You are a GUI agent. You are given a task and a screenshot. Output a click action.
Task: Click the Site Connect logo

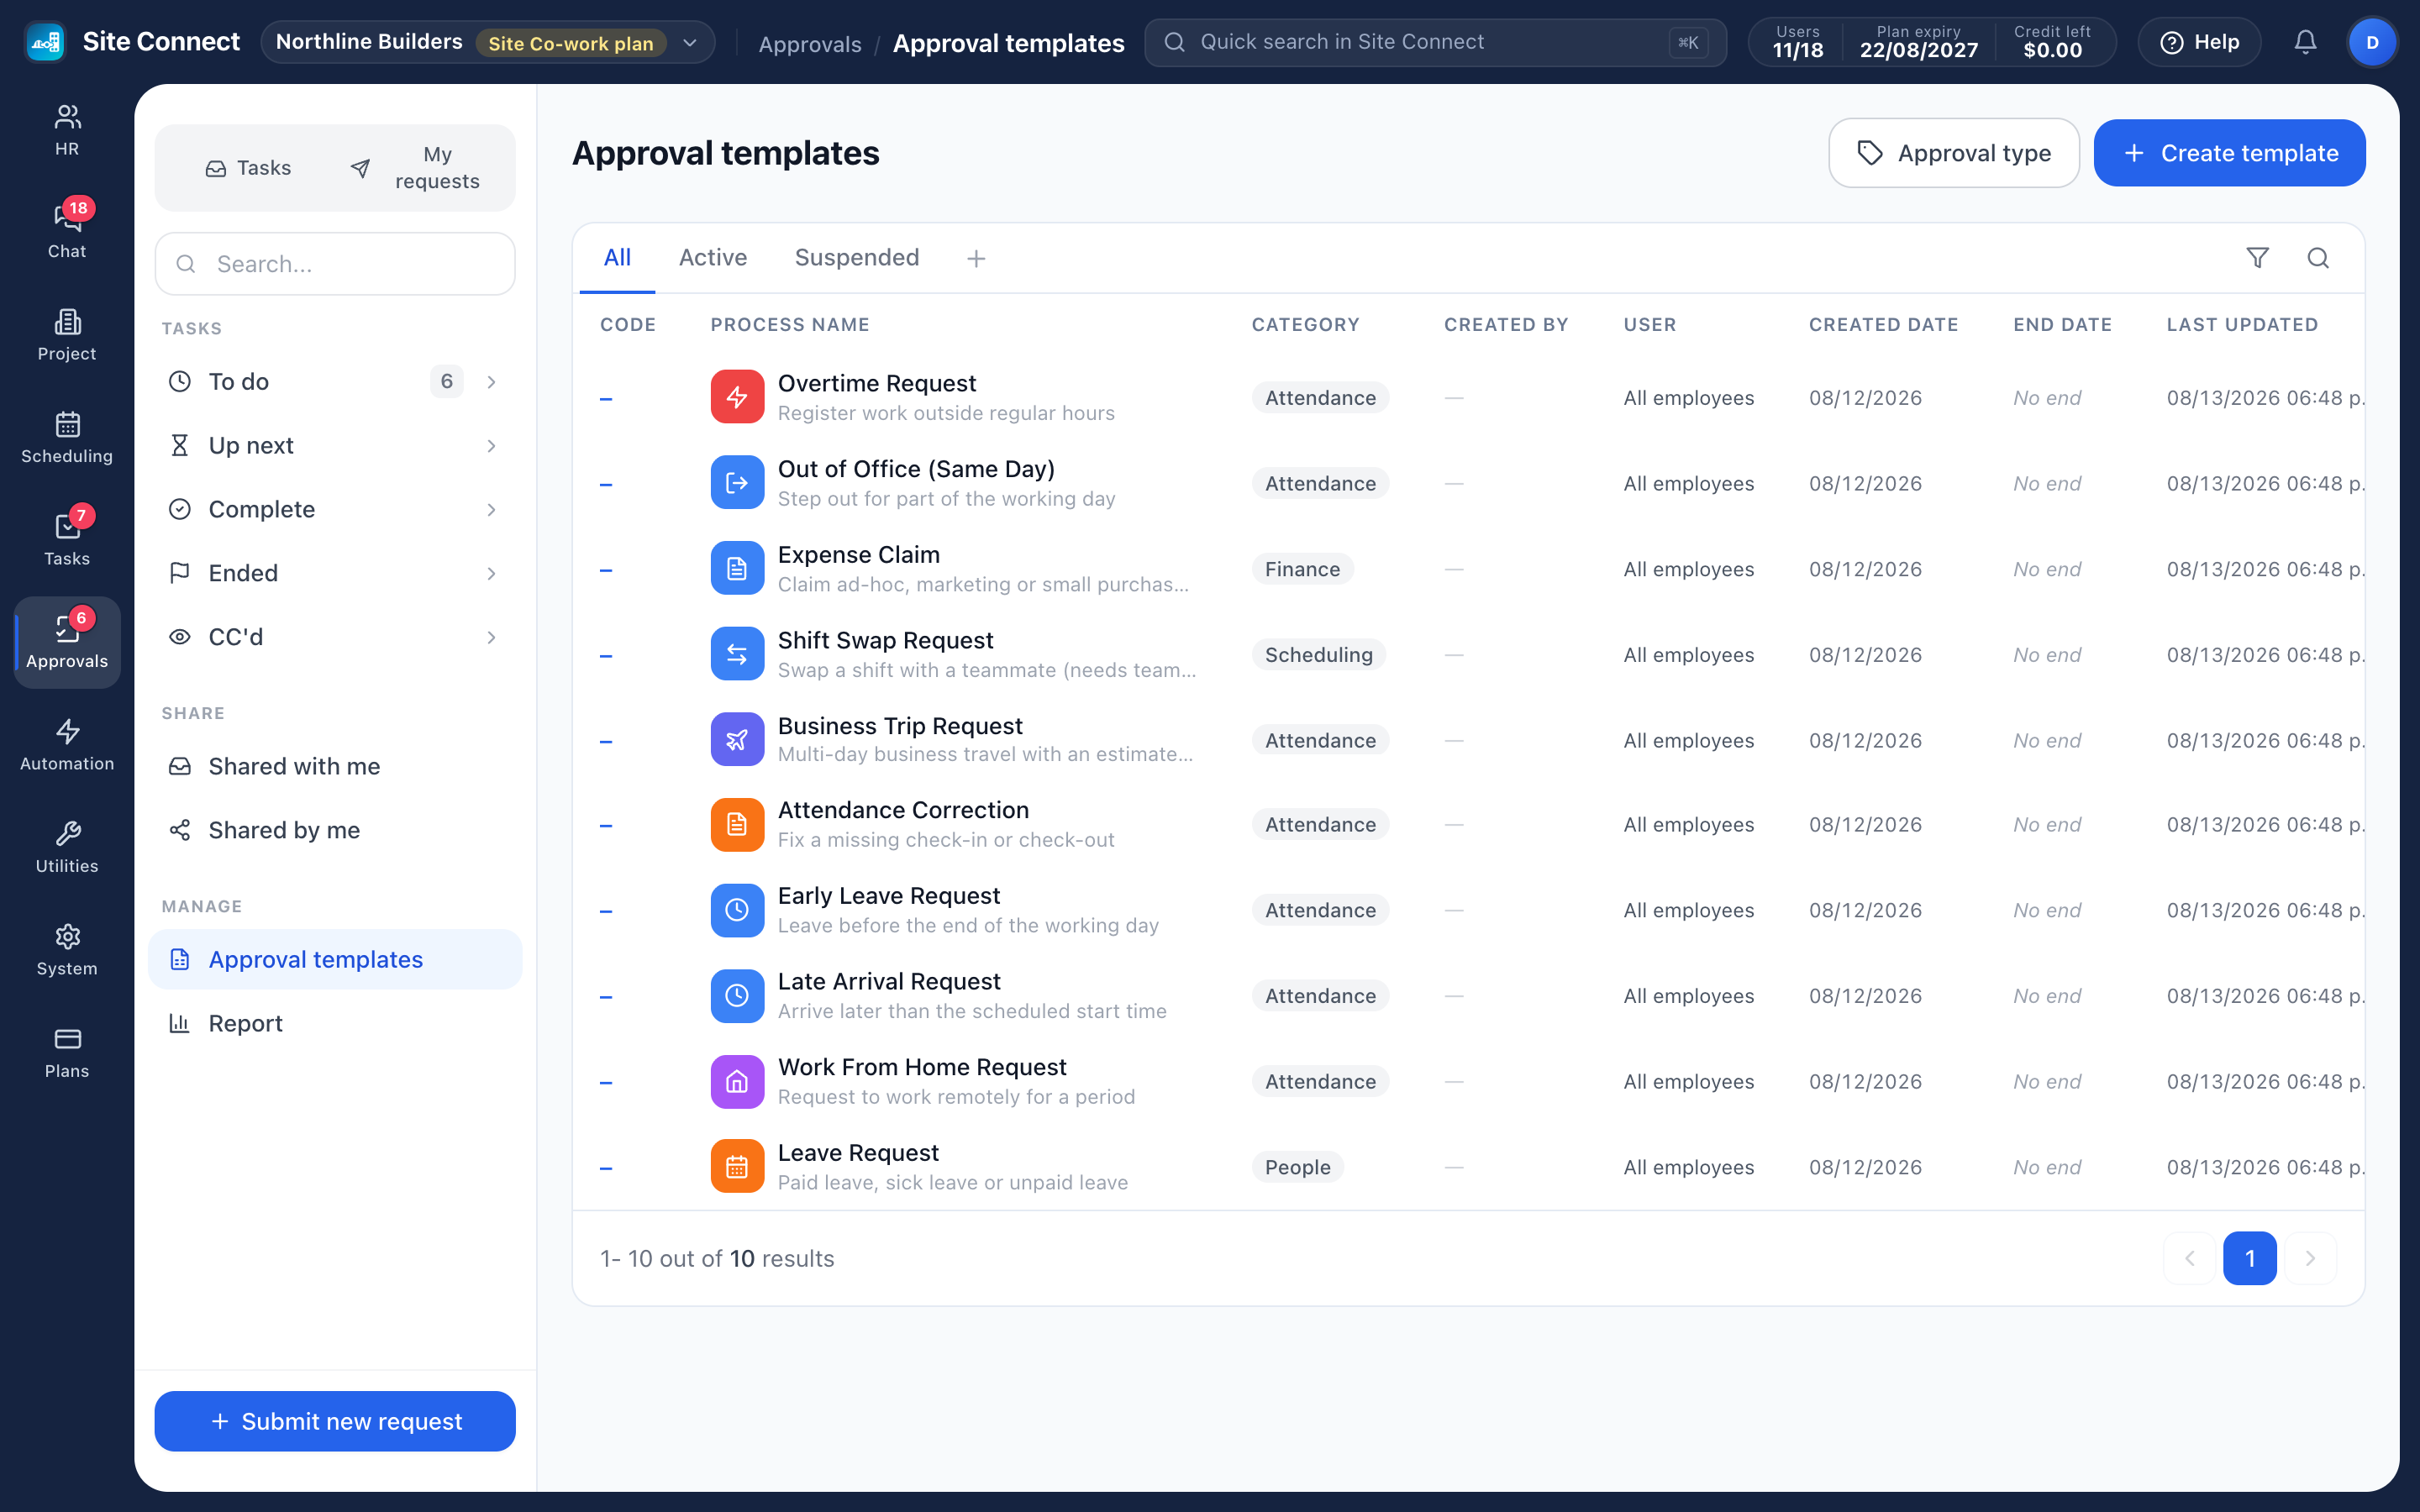(45, 42)
